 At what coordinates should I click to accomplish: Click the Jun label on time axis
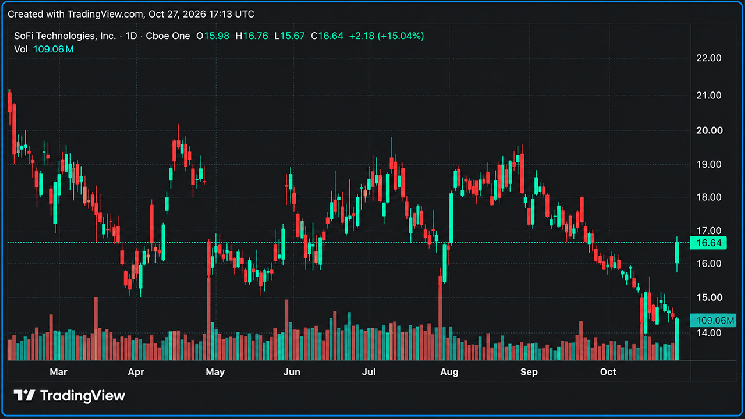click(292, 372)
